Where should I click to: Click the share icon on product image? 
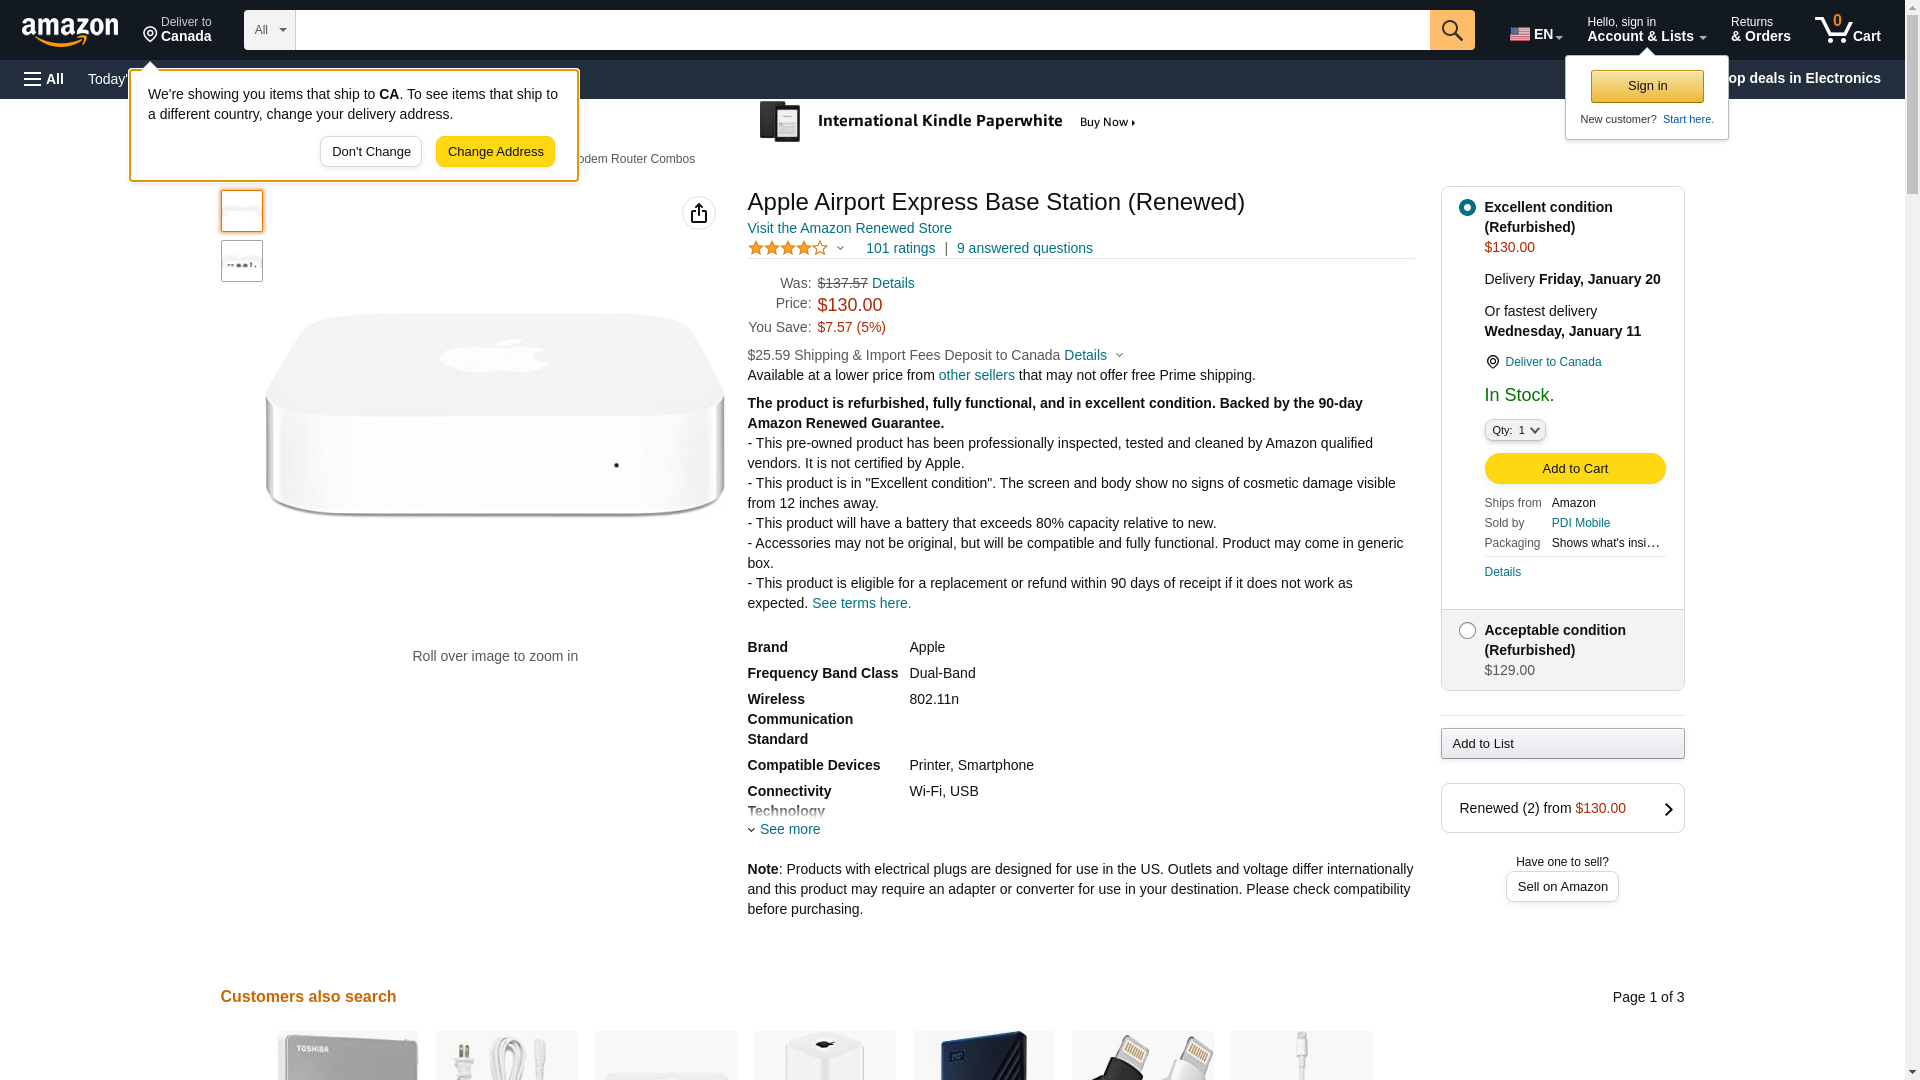[x=699, y=213]
